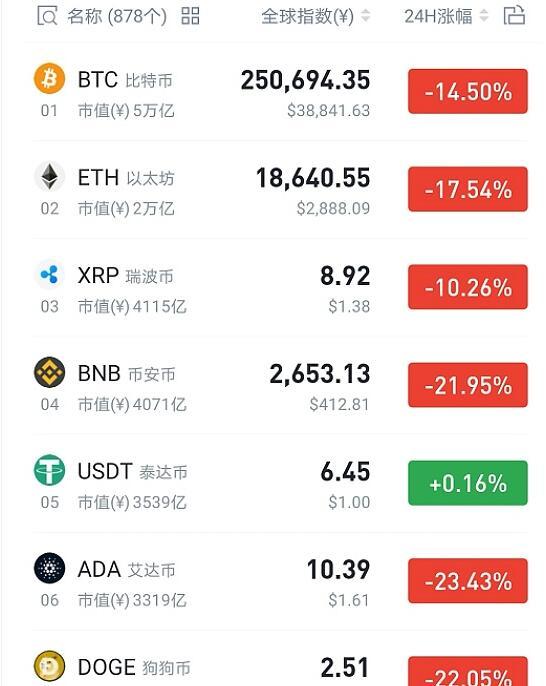Select the 全球指数(¥) column header text
This screenshot has height=686, width=546.
pyautogui.click(x=308, y=17)
